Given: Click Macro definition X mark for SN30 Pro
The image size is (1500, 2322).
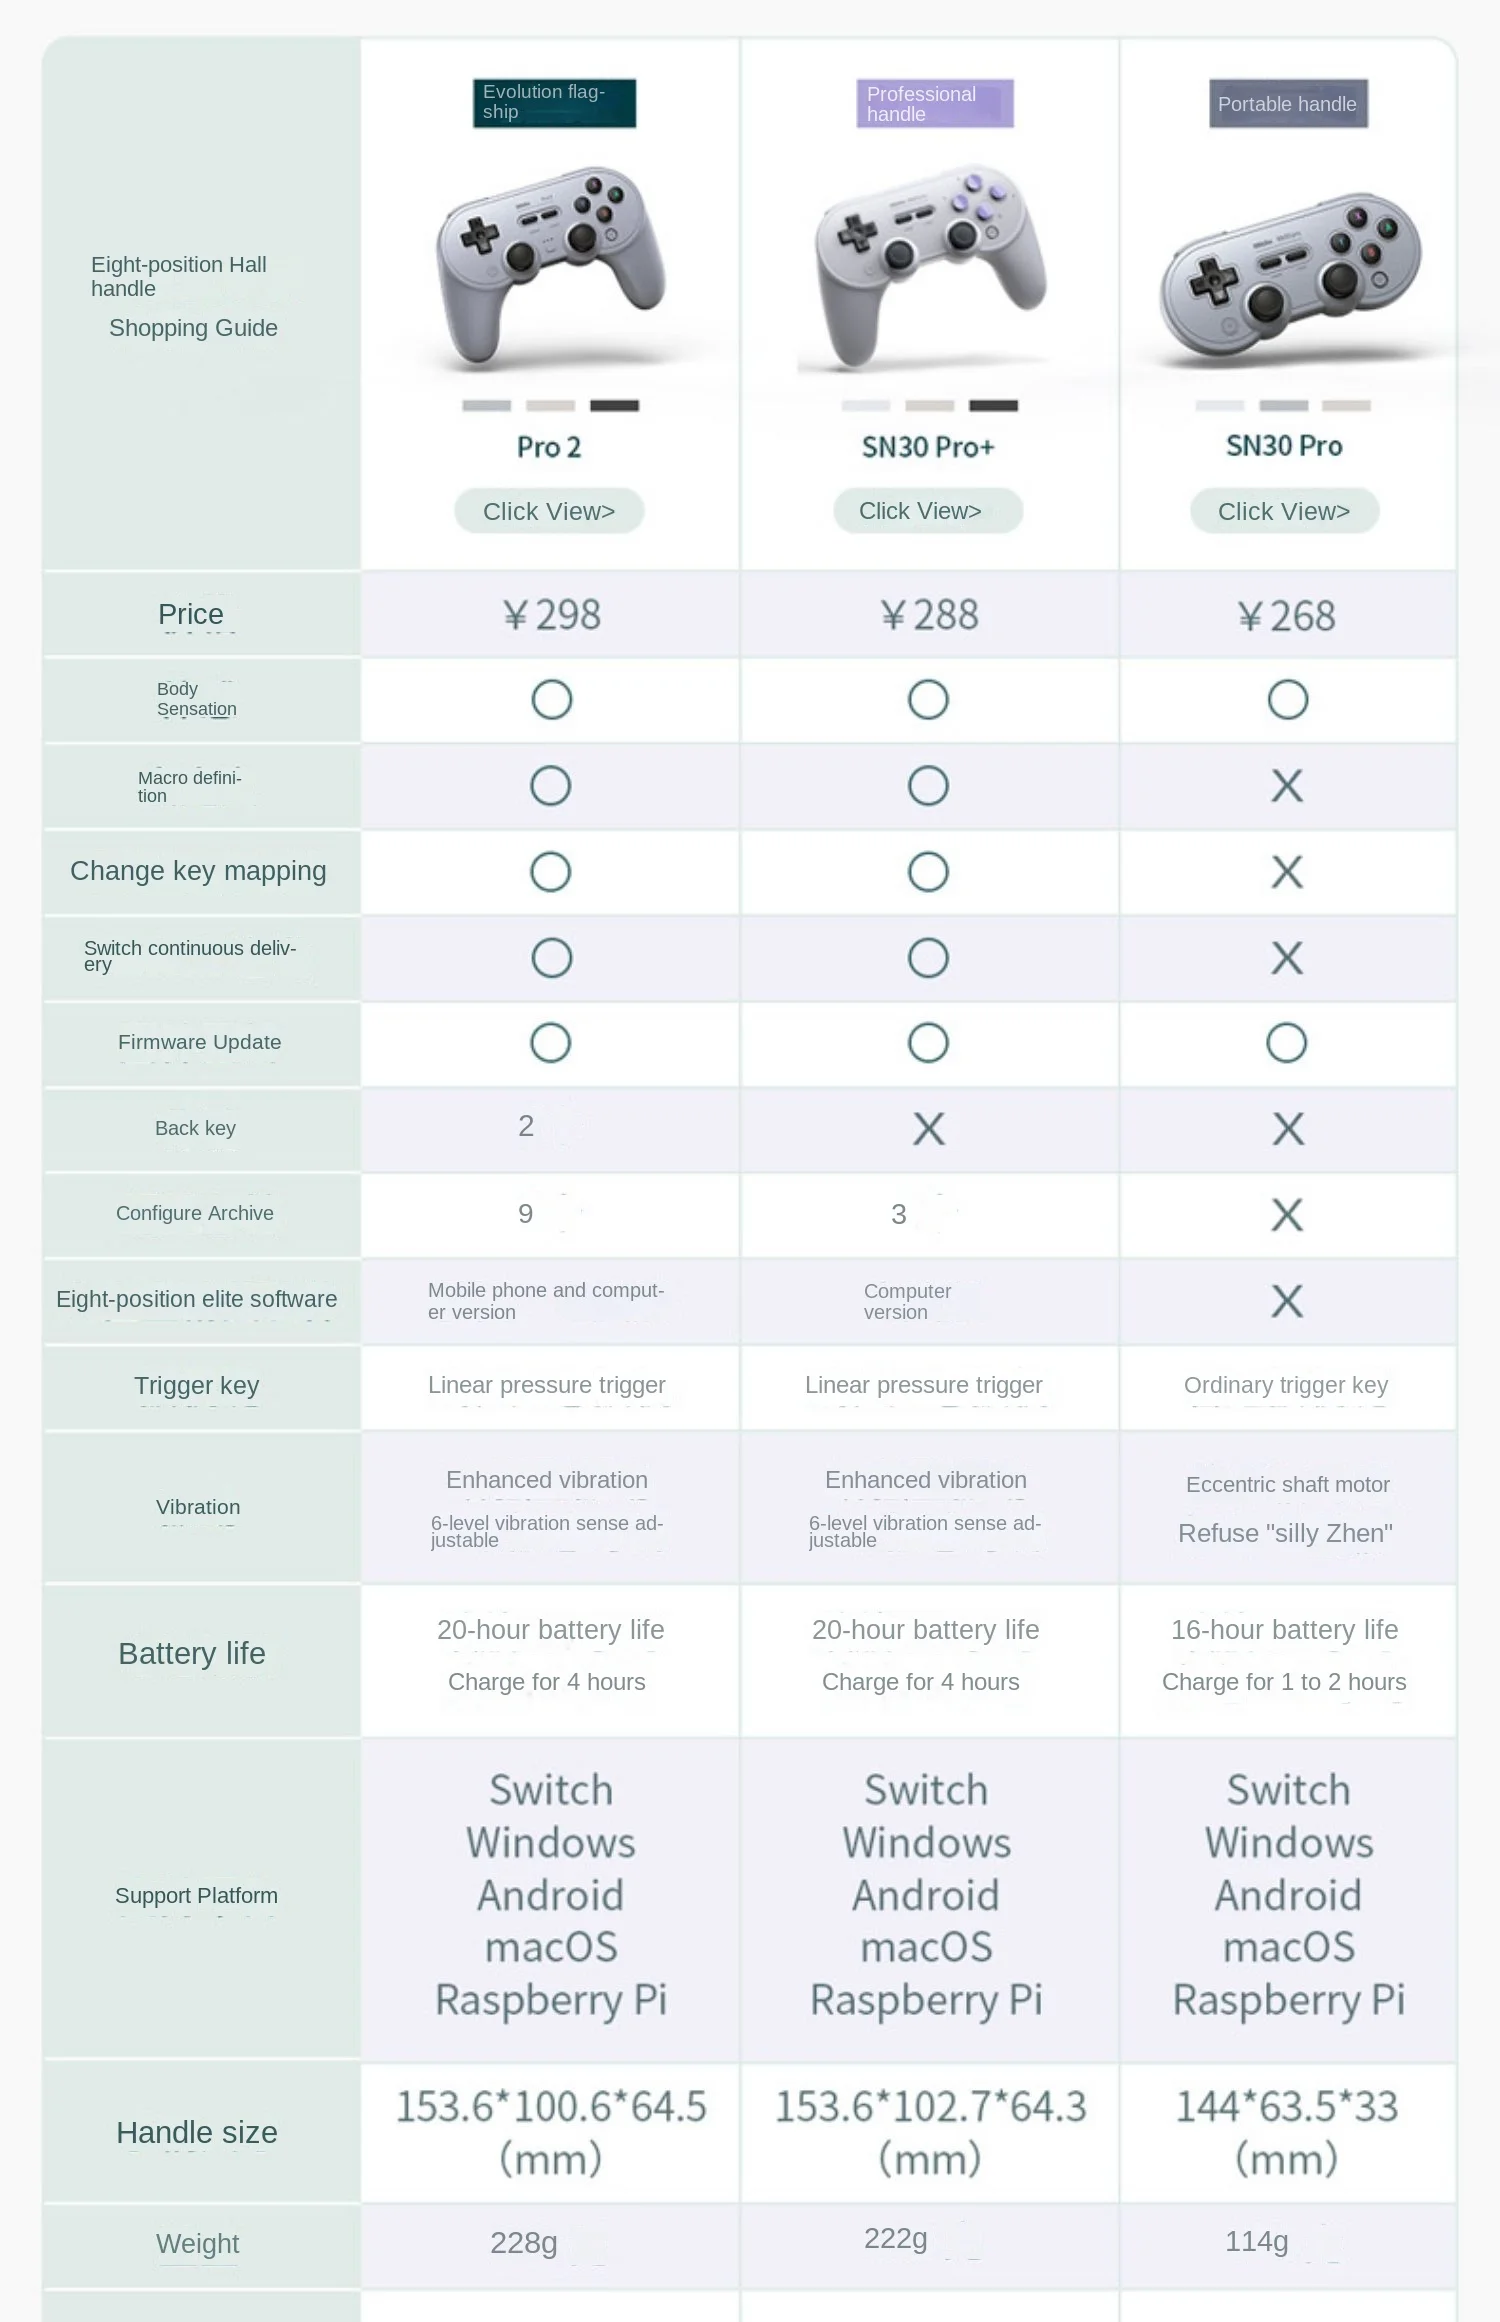Looking at the screenshot, I should (1287, 786).
